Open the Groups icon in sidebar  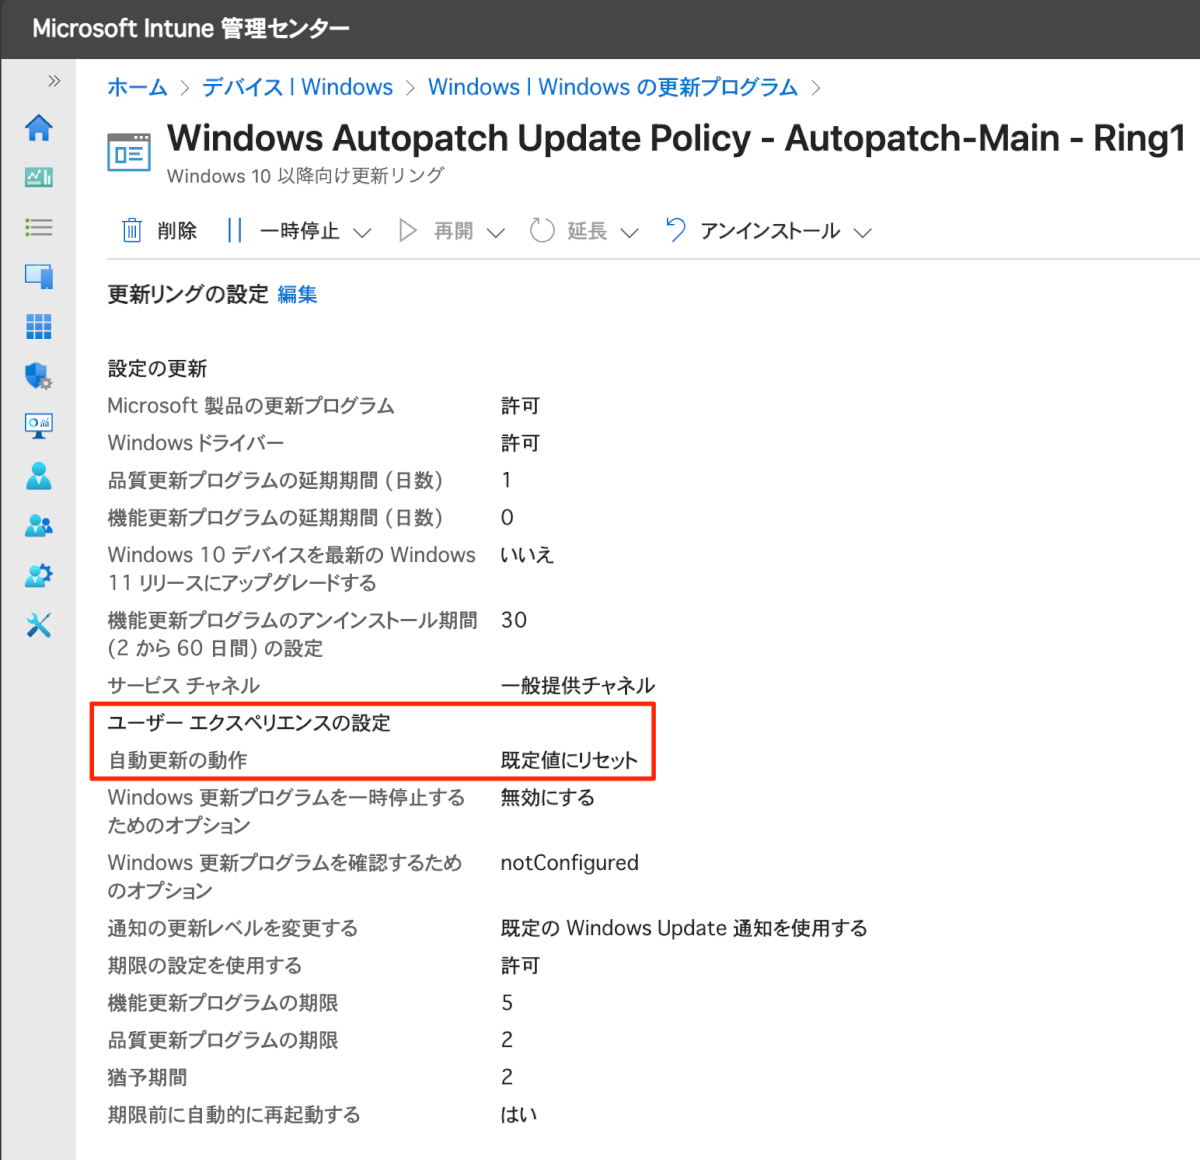[39, 526]
